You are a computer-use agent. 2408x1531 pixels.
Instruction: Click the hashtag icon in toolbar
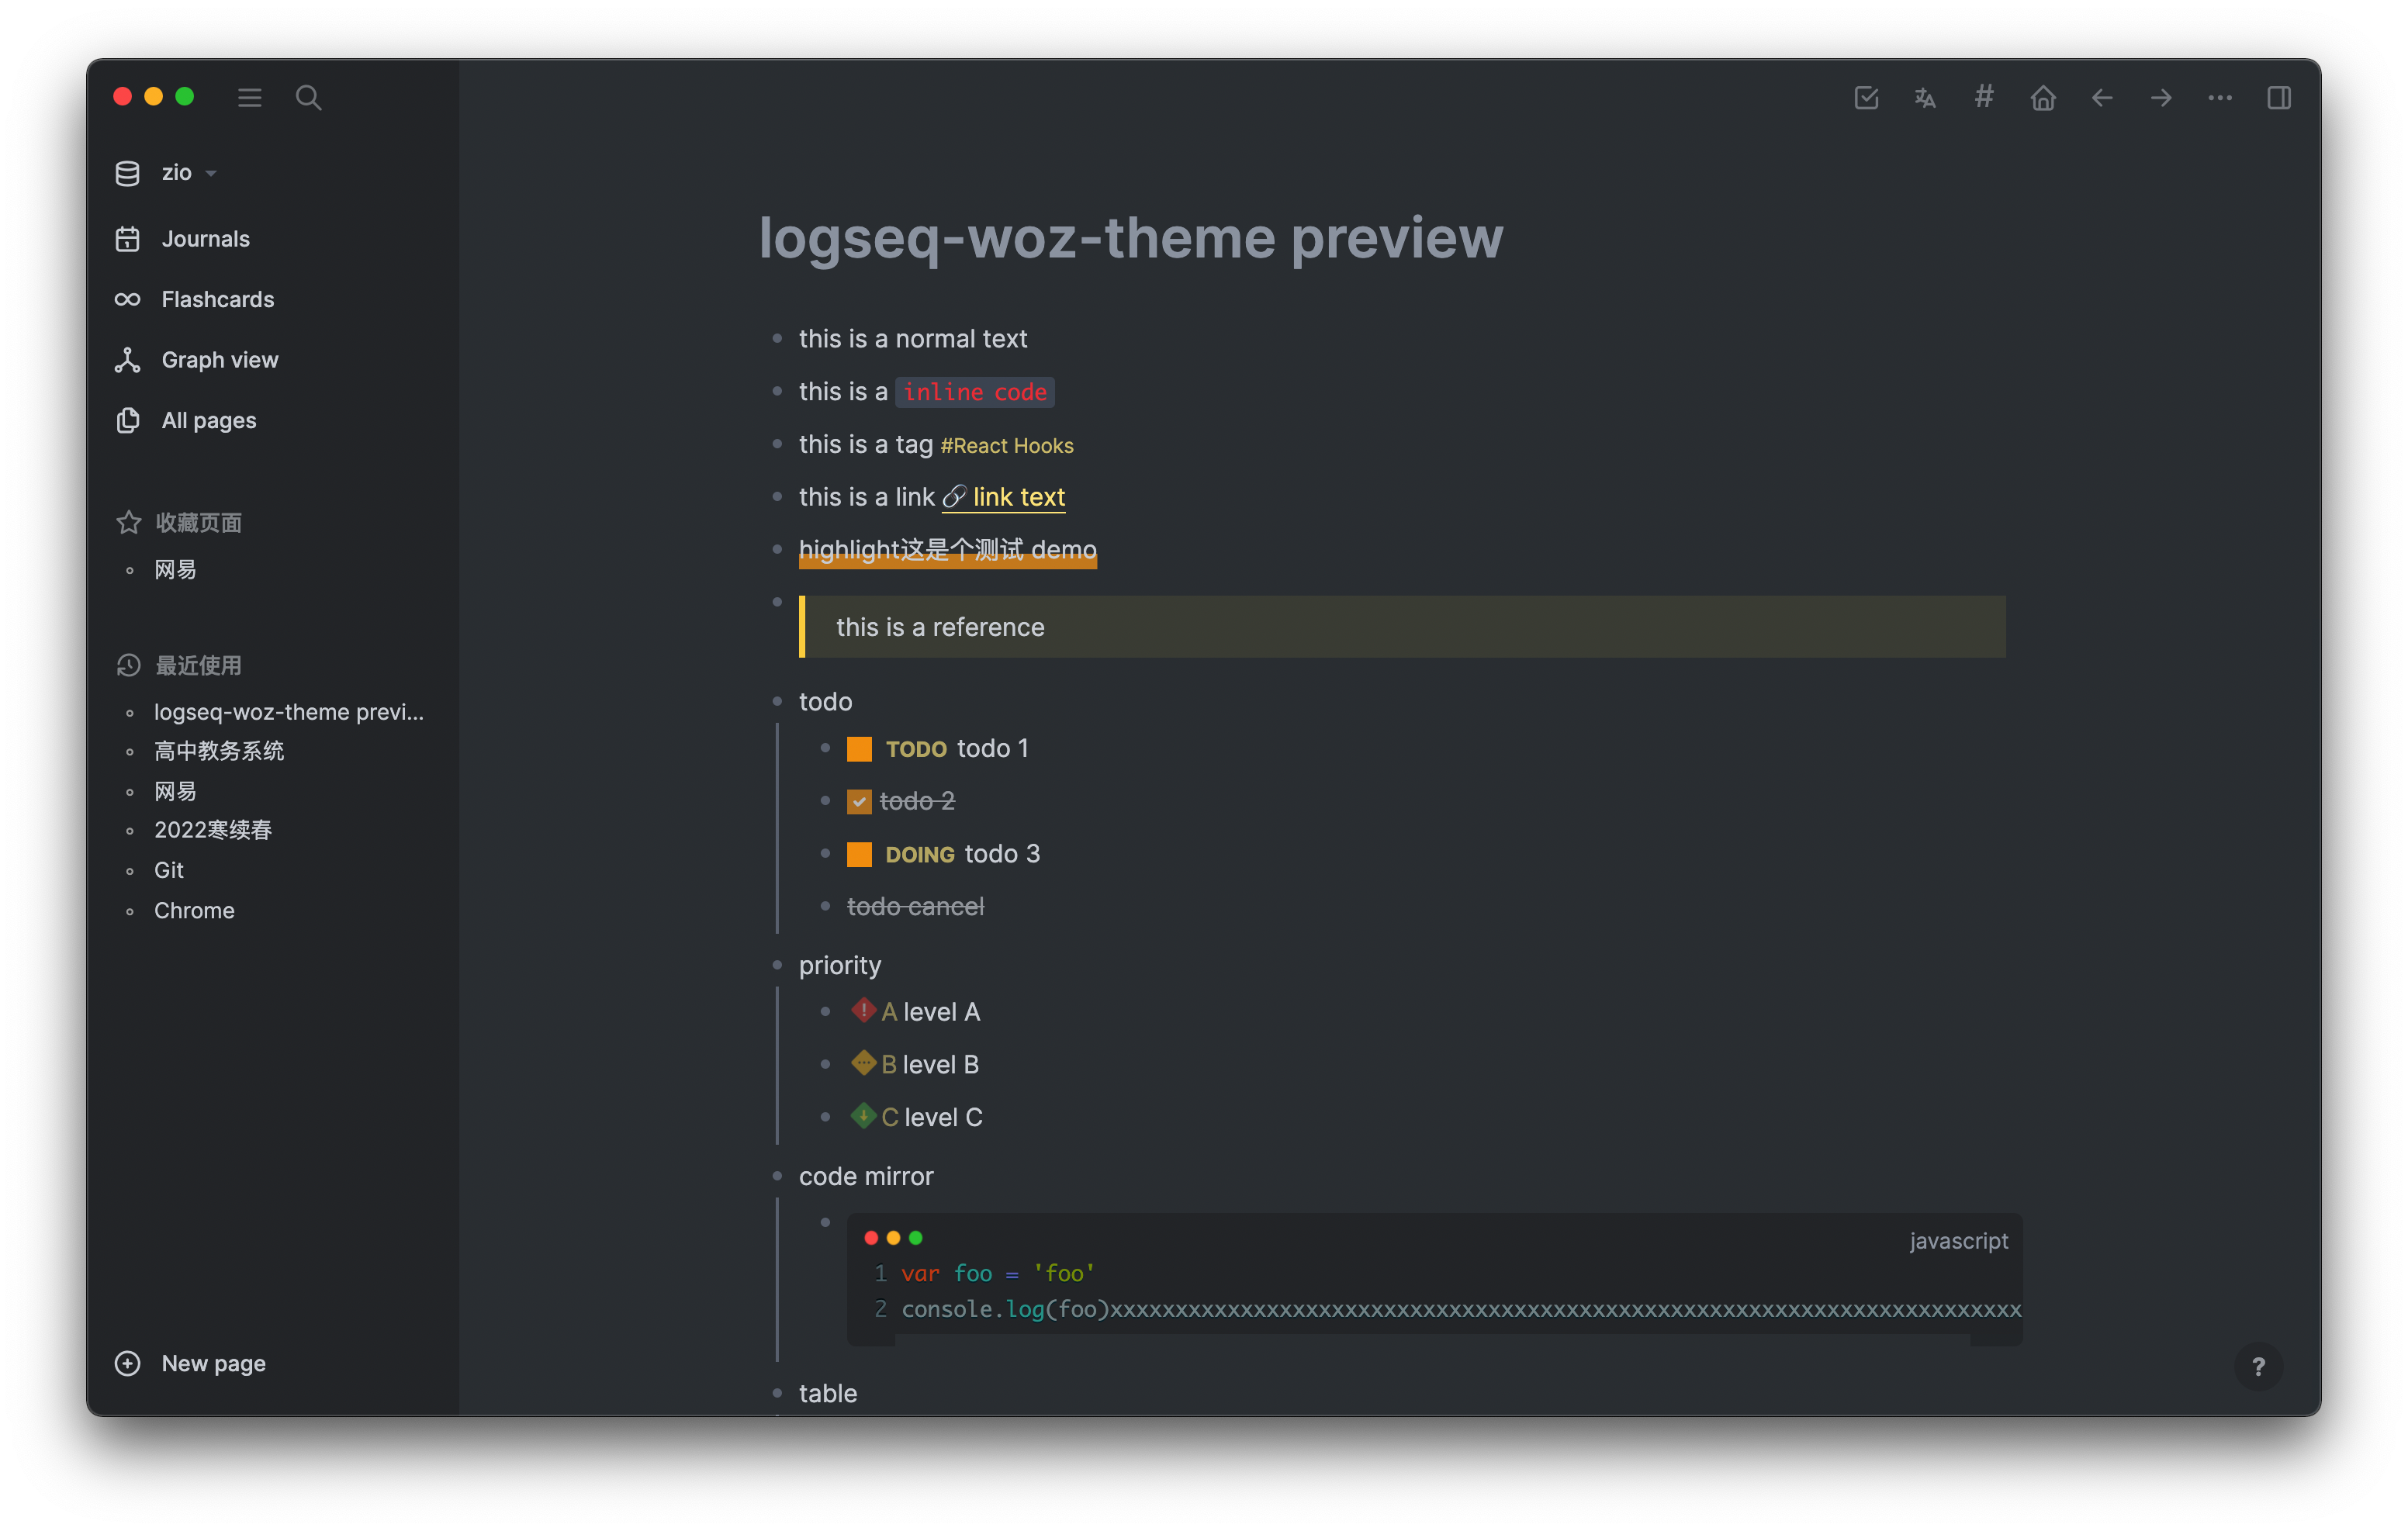pyautogui.click(x=1984, y=96)
